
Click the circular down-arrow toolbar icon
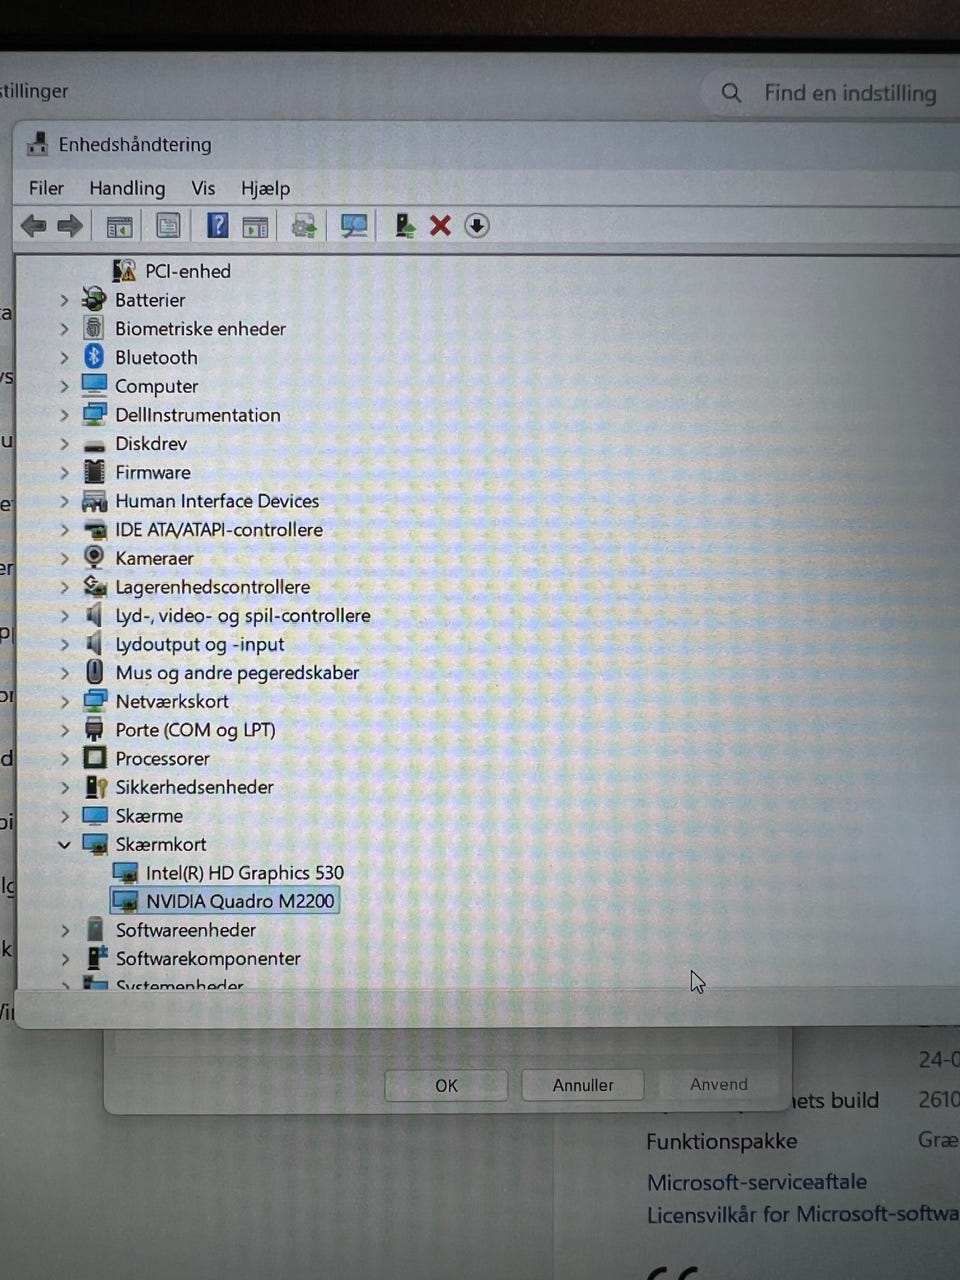[477, 226]
